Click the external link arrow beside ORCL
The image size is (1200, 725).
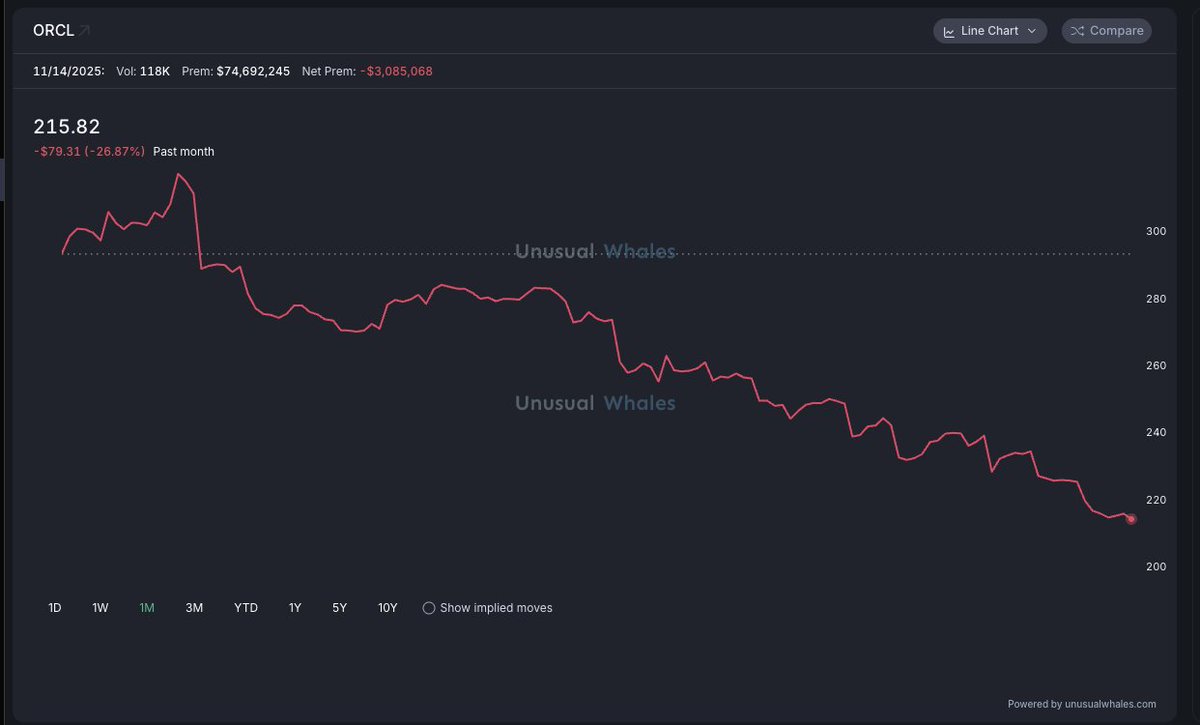tap(85, 31)
